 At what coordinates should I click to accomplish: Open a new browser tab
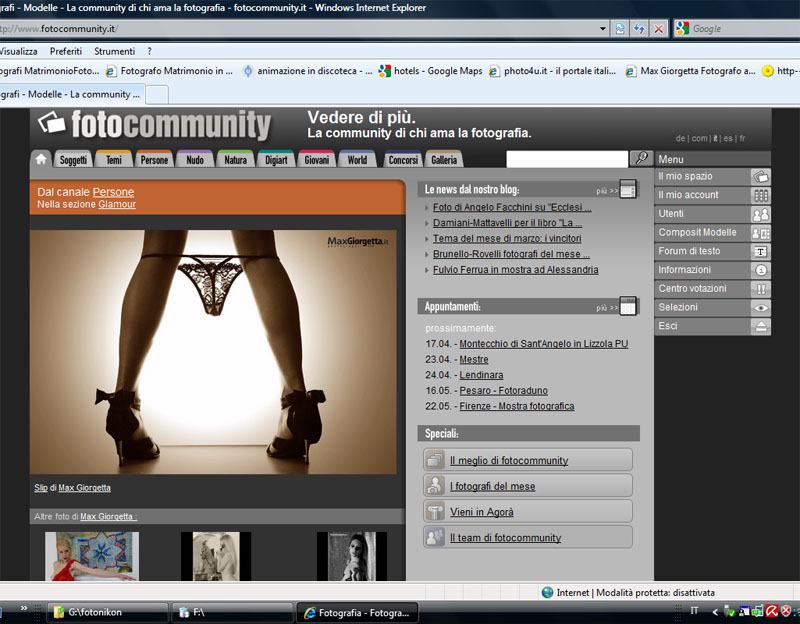[x=157, y=94]
